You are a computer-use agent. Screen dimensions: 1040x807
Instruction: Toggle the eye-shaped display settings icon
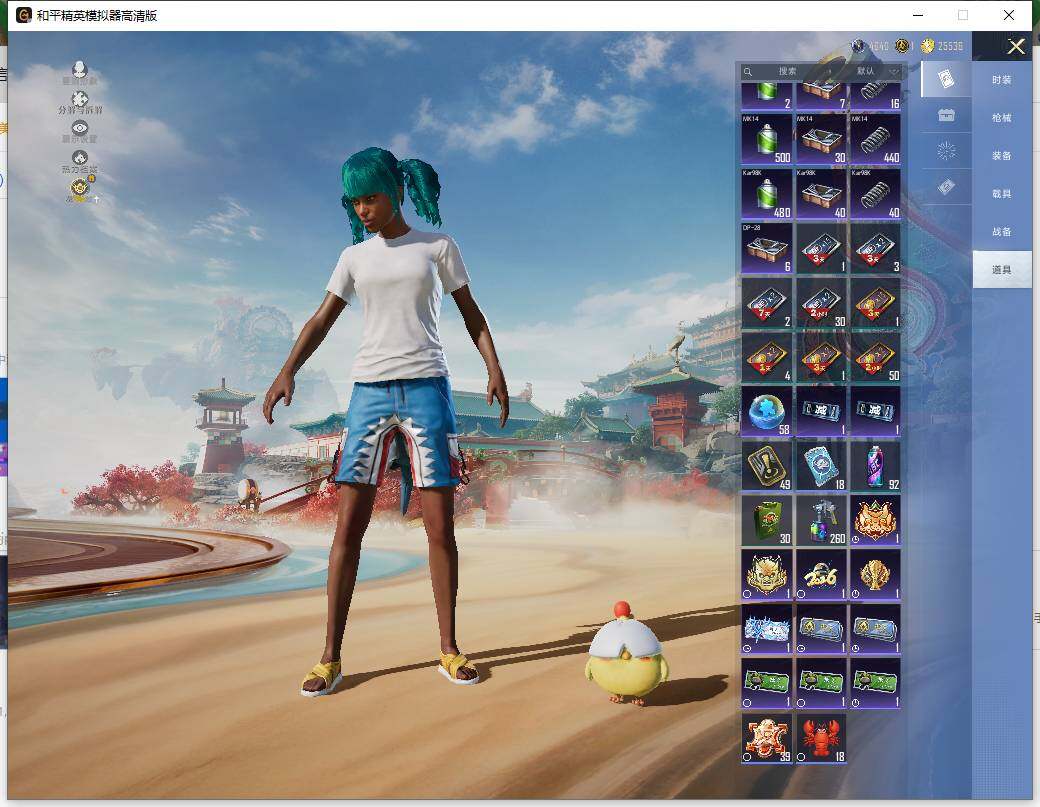click(x=80, y=129)
